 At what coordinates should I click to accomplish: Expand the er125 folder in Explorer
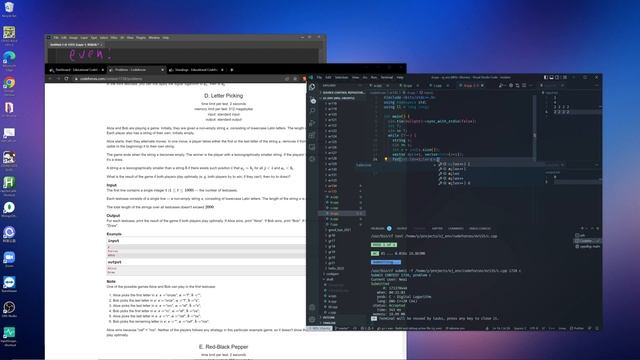(x=333, y=142)
